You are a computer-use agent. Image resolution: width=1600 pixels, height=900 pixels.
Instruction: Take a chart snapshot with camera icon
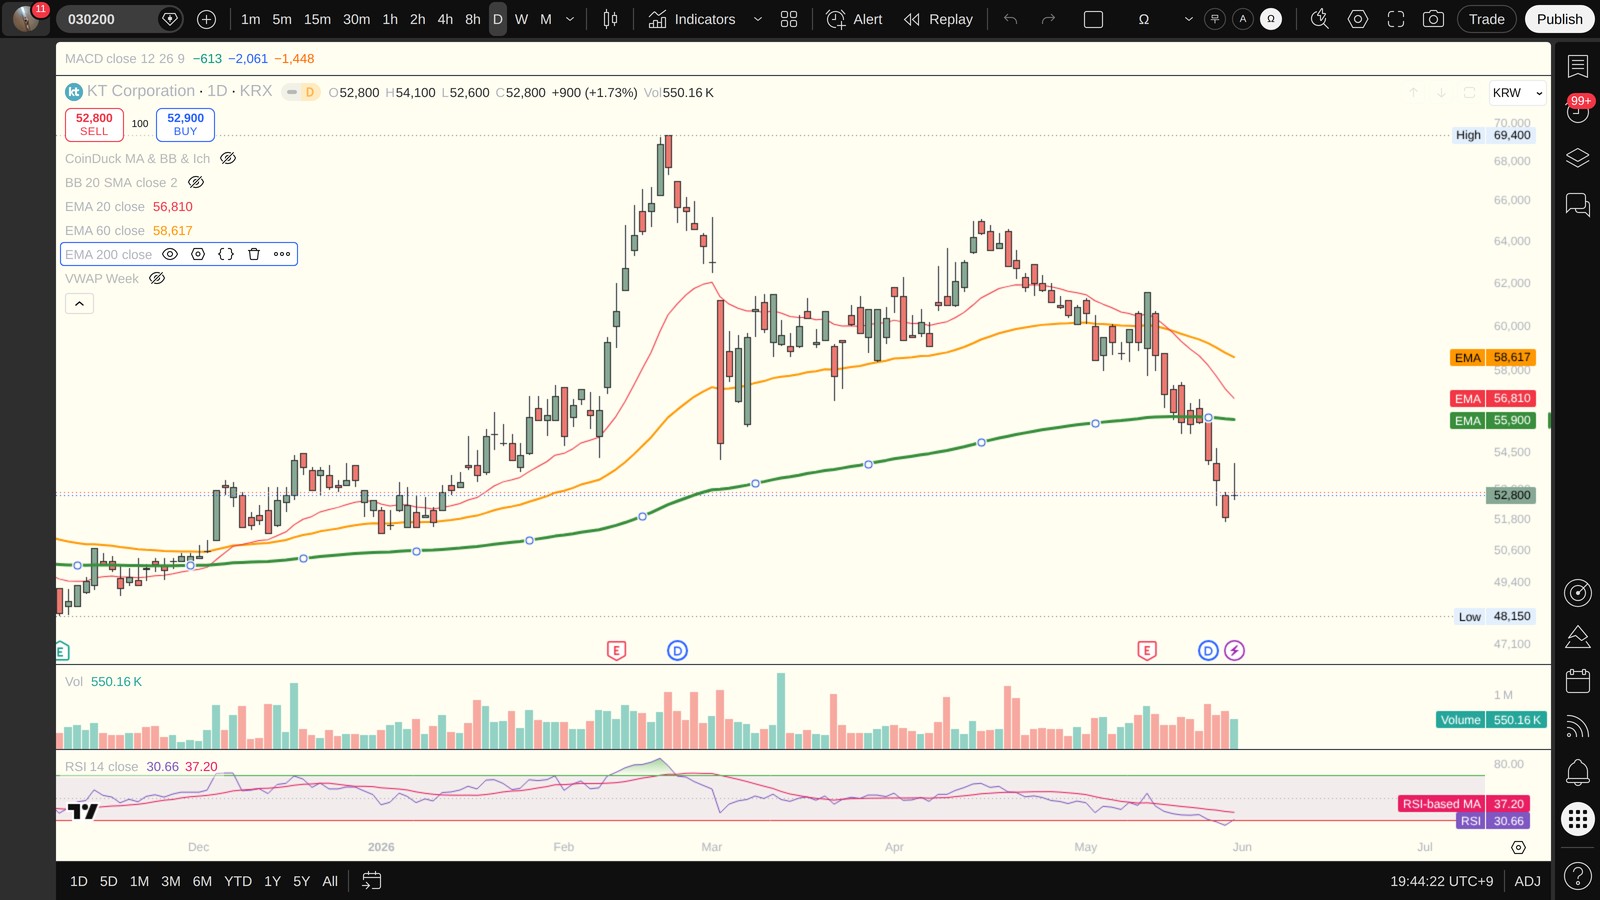click(1433, 19)
